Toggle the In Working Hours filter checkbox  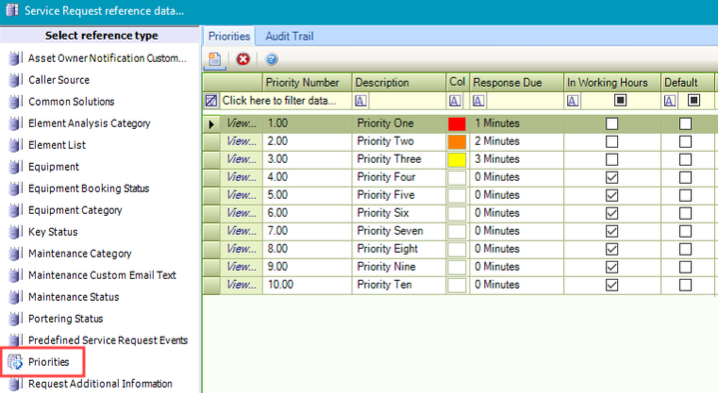click(620, 100)
